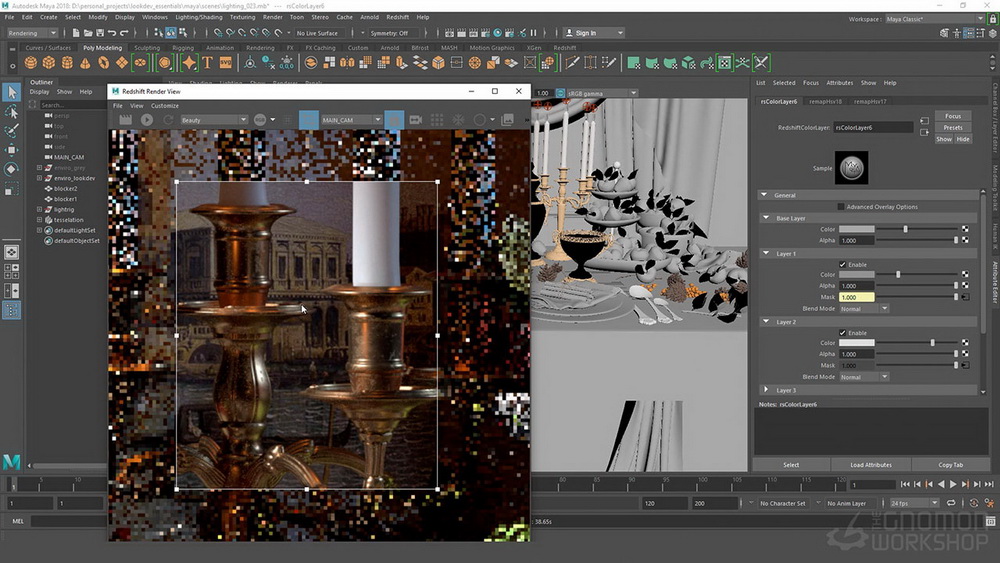Open the Beauty AOV dropdown
The width and height of the screenshot is (1000, 563).
214,120
